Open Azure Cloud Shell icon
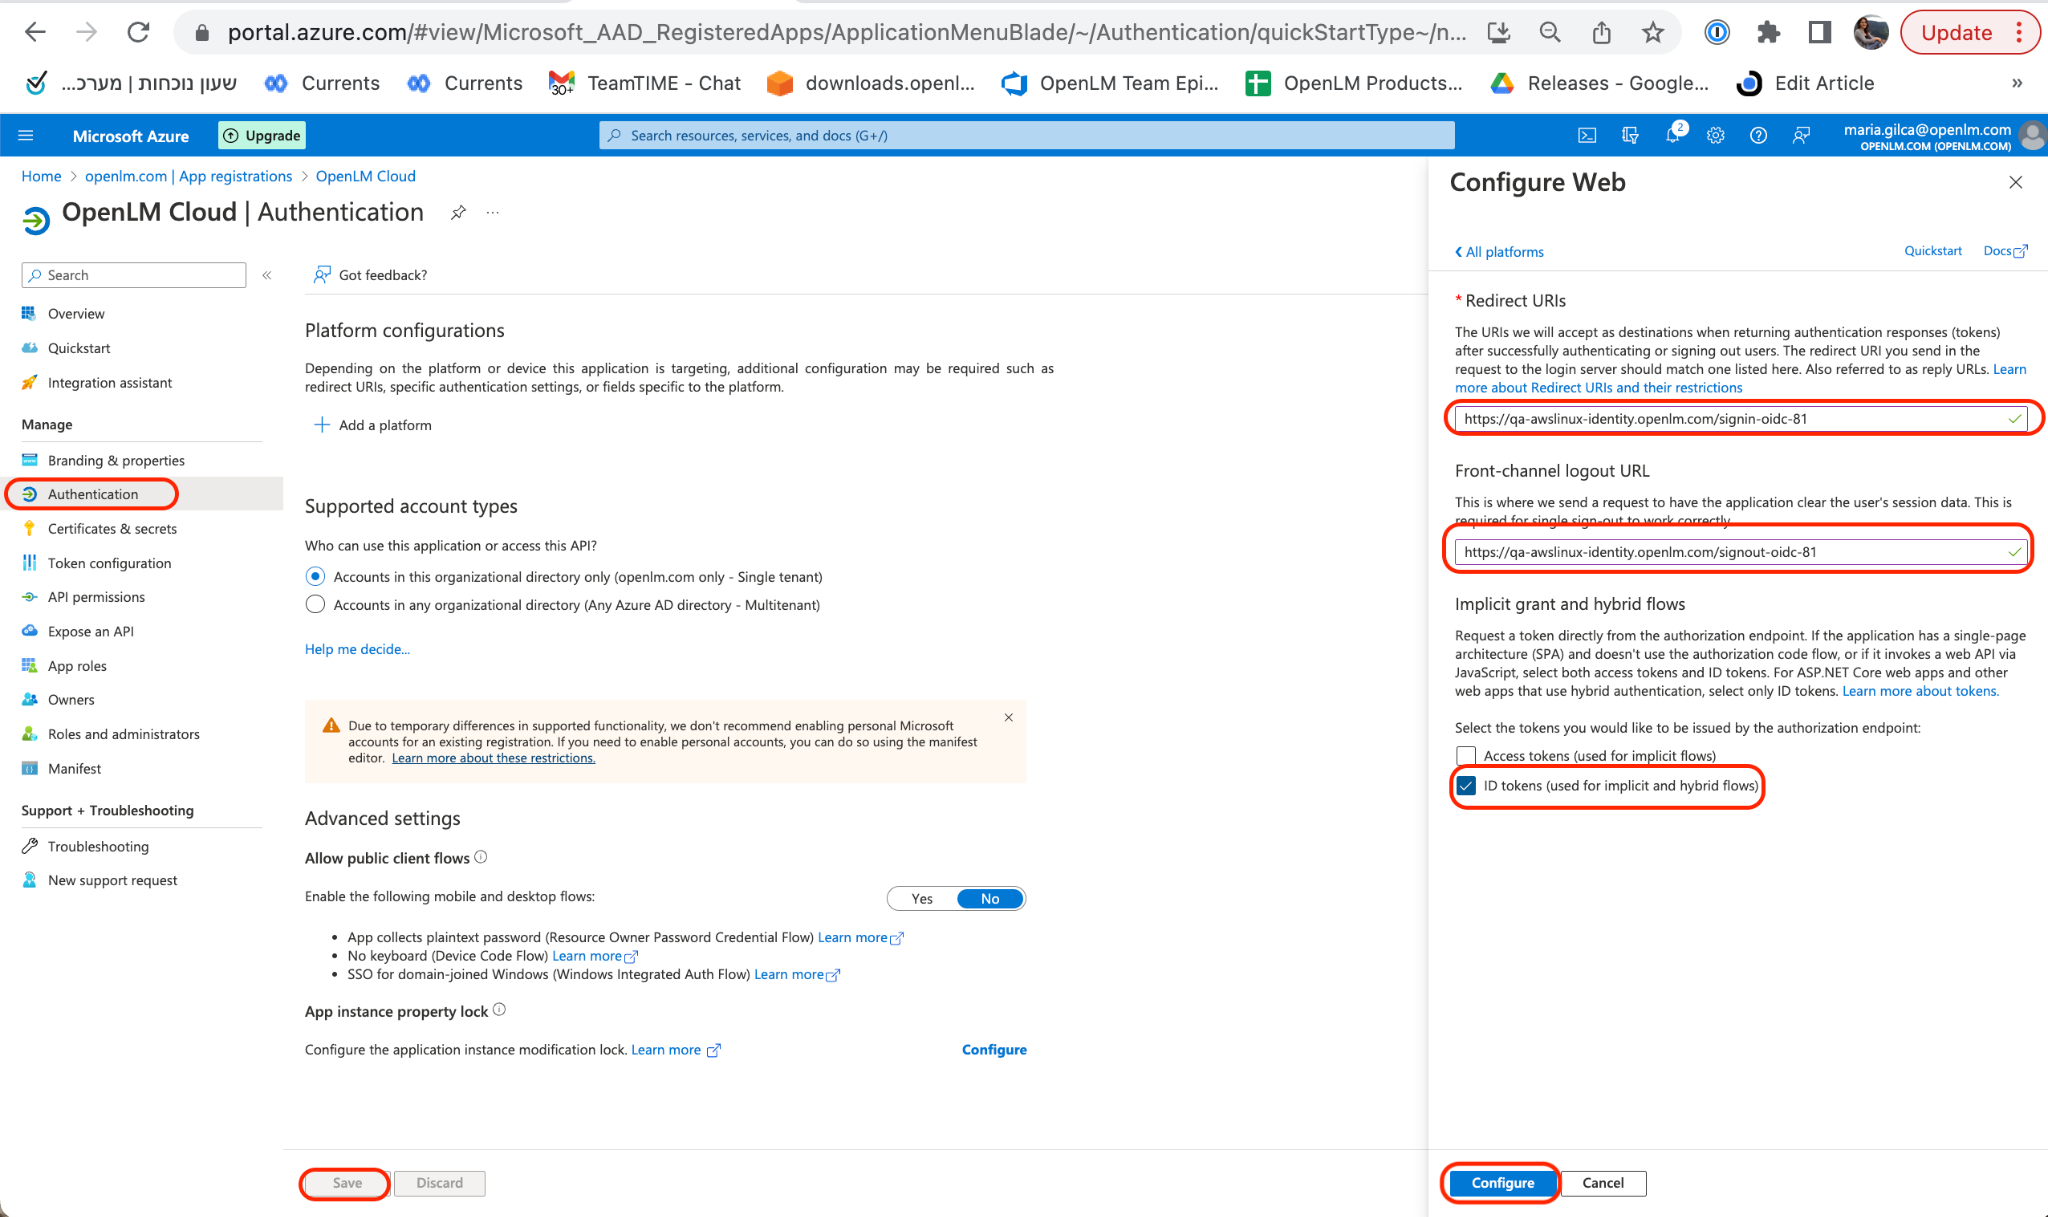Viewport: 2048px width, 1217px height. tap(1587, 136)
